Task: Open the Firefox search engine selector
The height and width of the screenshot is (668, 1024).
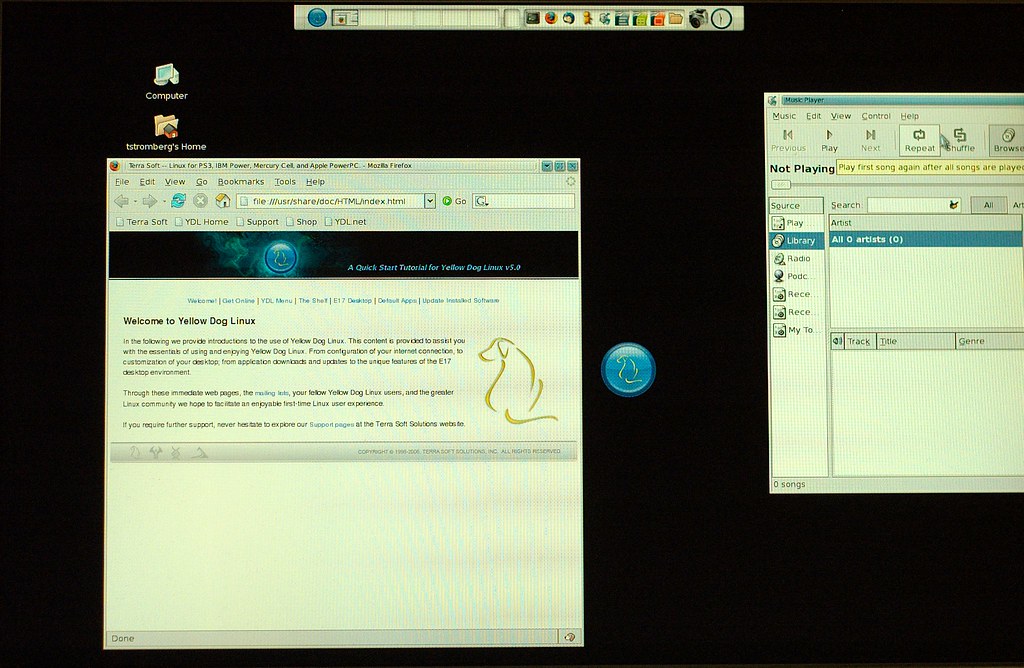Action: (481, 201)
